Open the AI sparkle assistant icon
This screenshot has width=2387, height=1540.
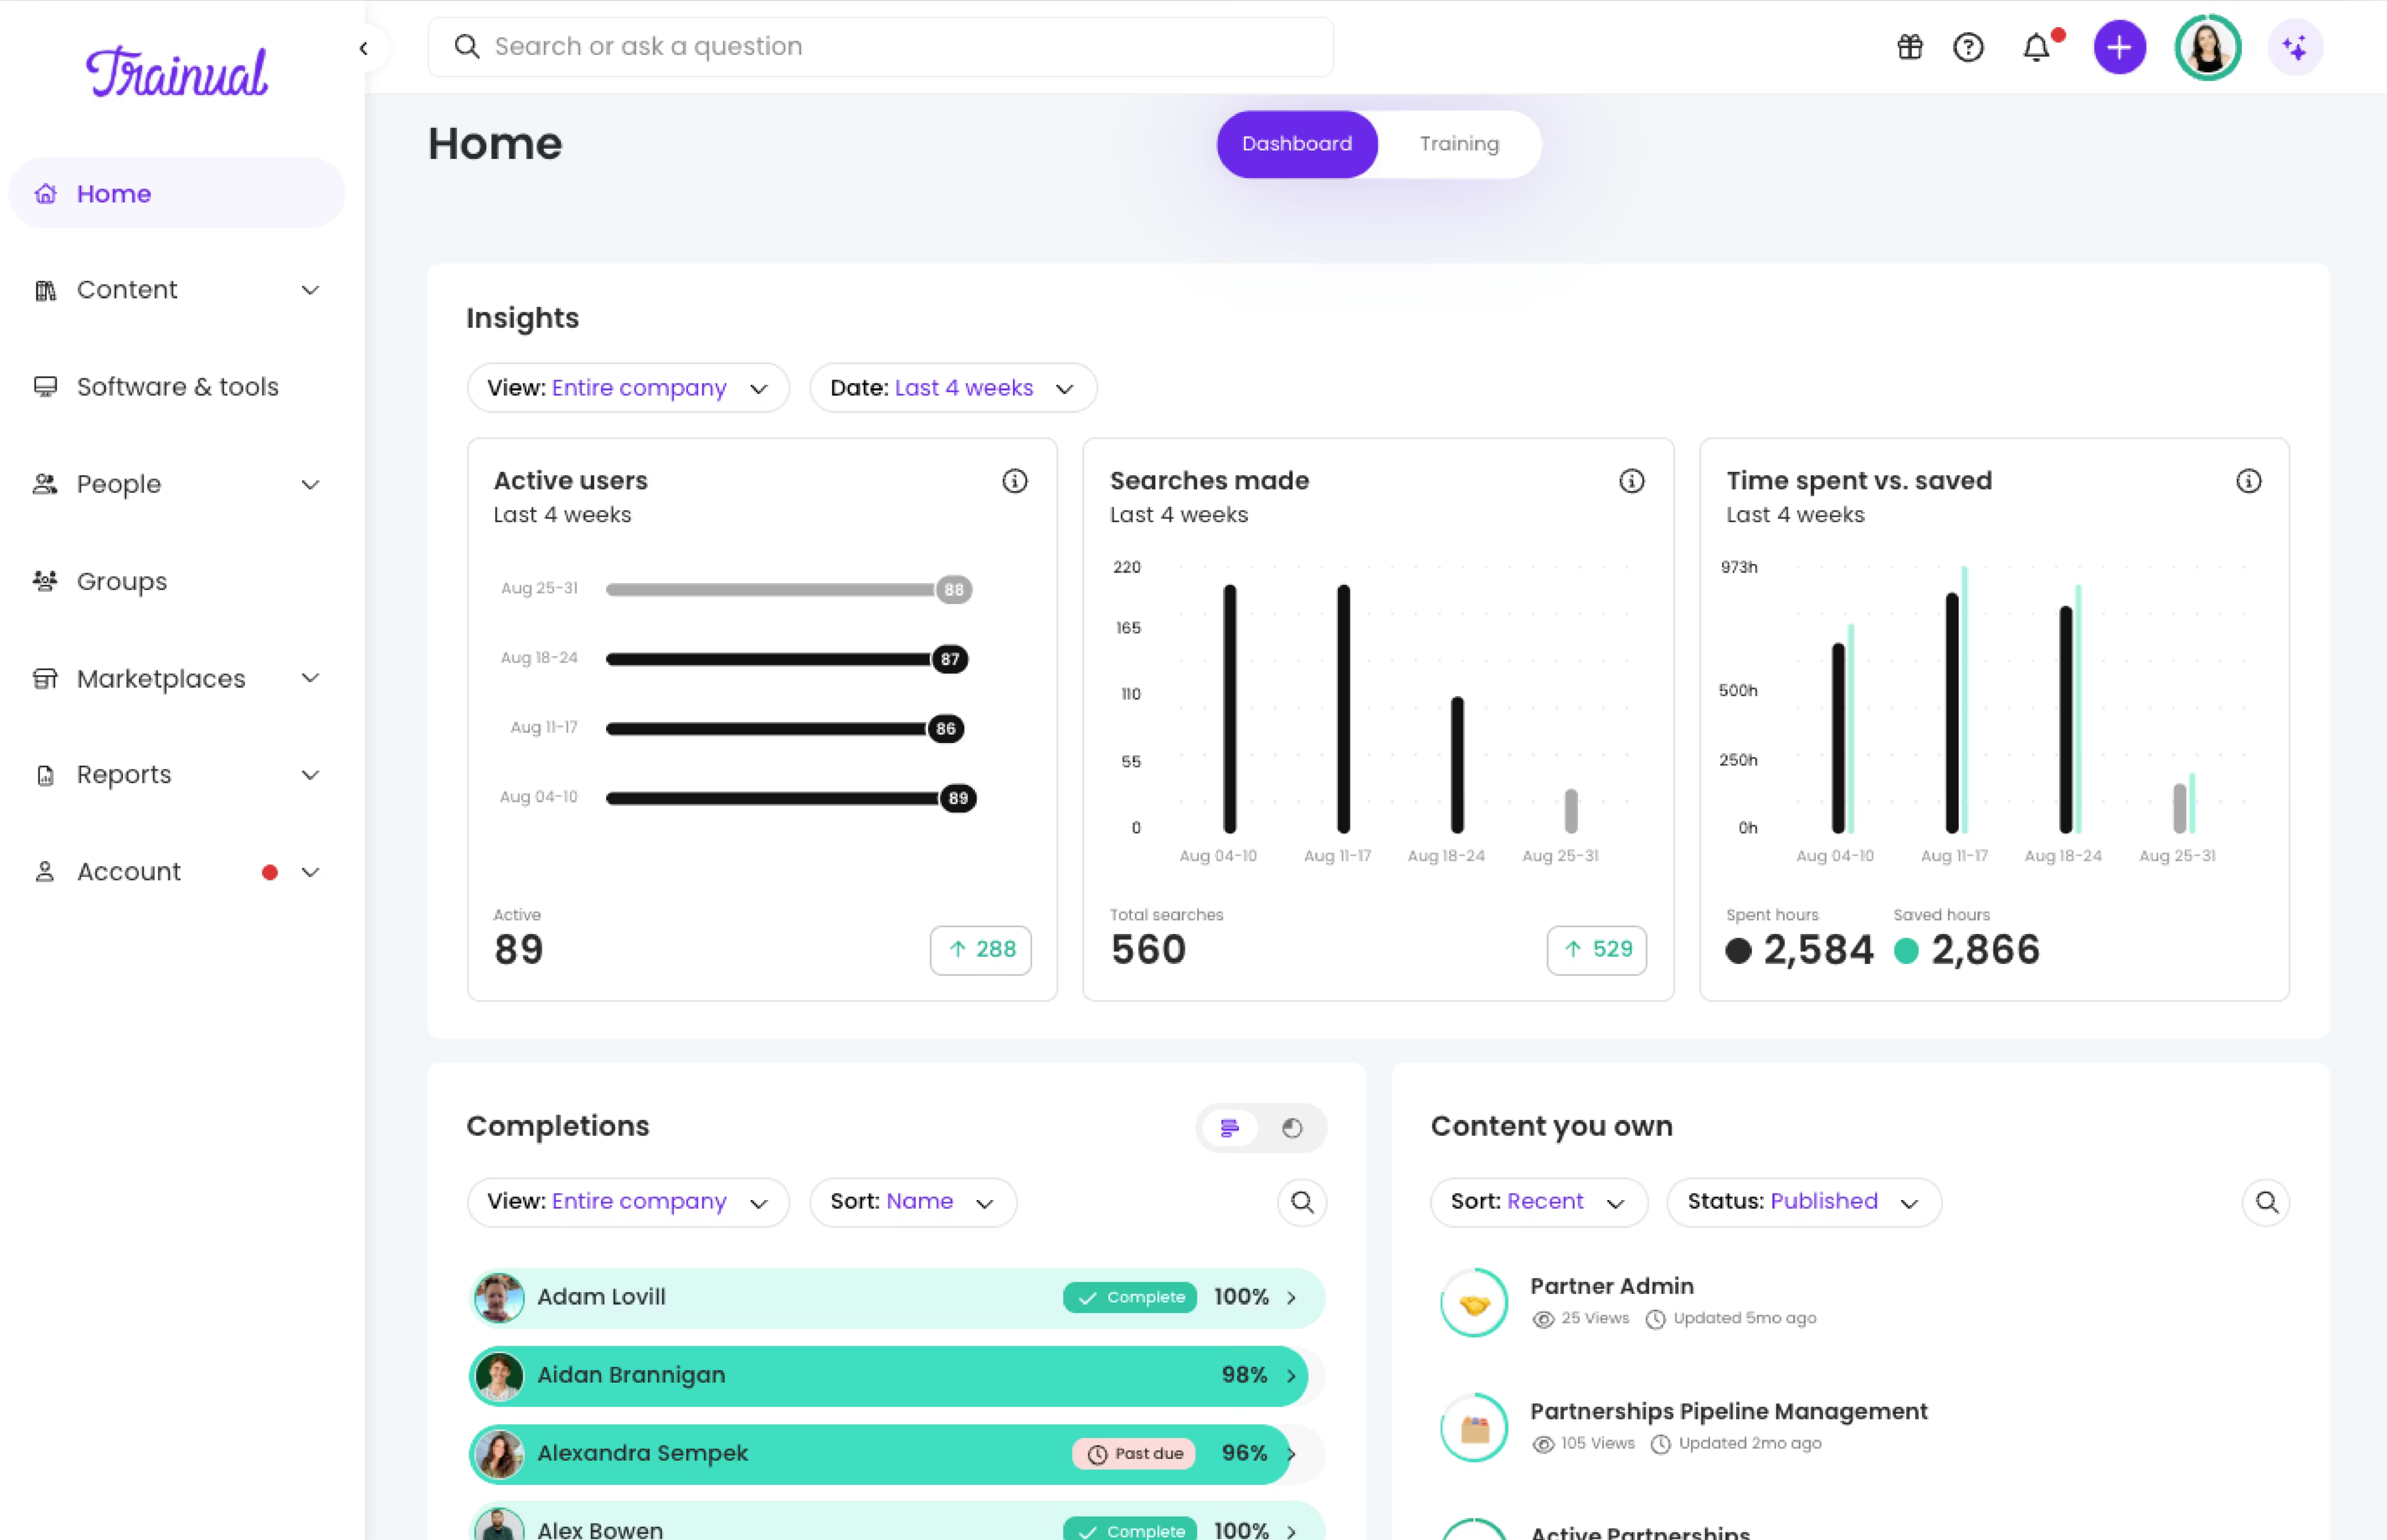coord(2295,47)
